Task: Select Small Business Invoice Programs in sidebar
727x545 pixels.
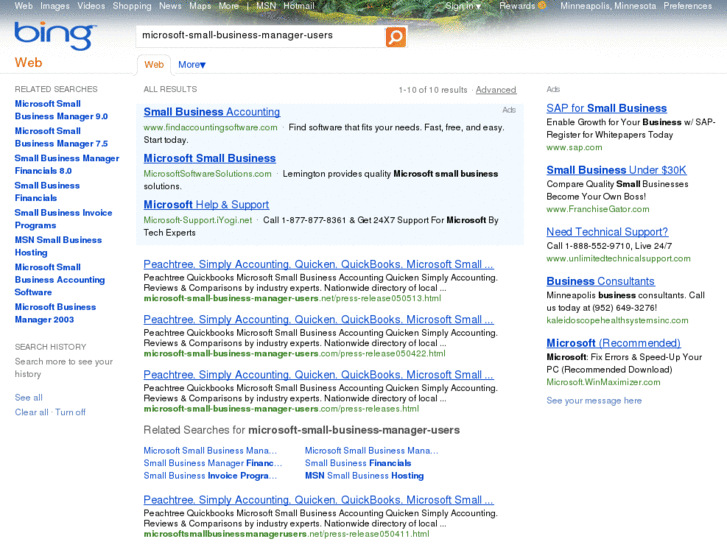Action: 63,219
